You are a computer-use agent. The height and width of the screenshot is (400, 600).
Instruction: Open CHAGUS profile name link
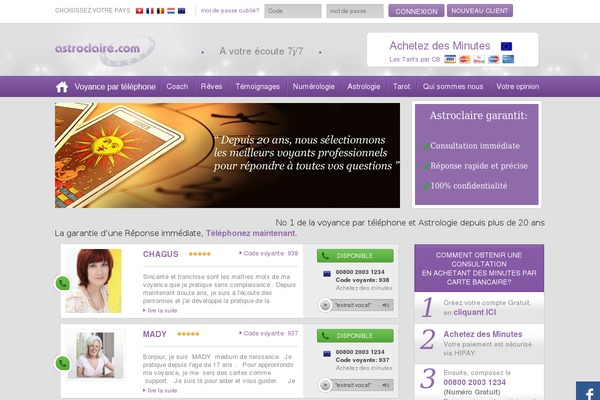point(160,254)
